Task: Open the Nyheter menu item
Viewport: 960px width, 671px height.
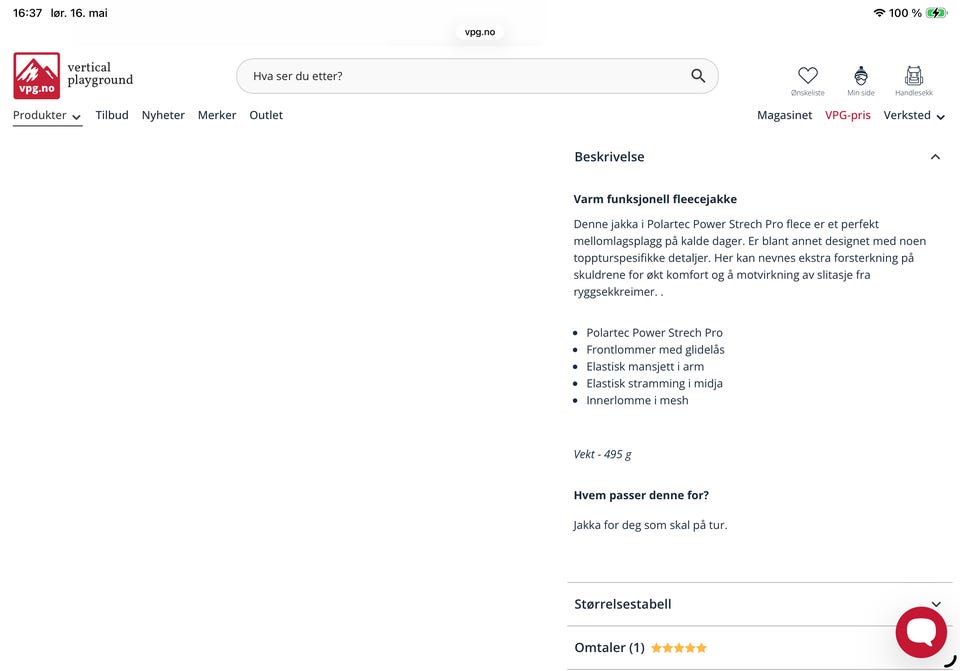Action: pos(163,115)
